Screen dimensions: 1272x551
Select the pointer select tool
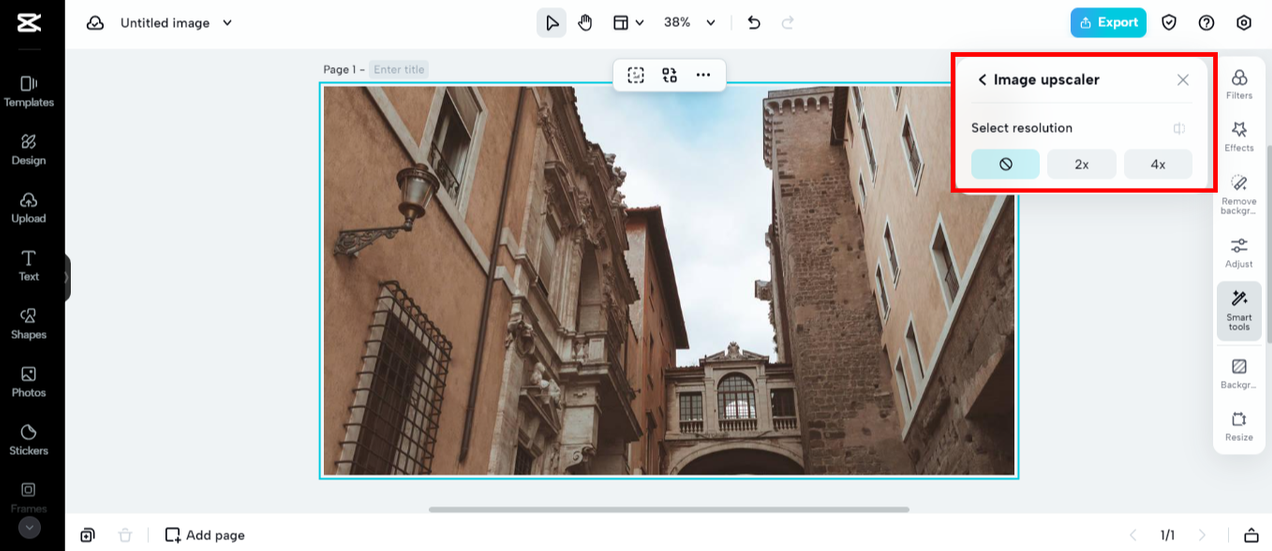point(552,22)
